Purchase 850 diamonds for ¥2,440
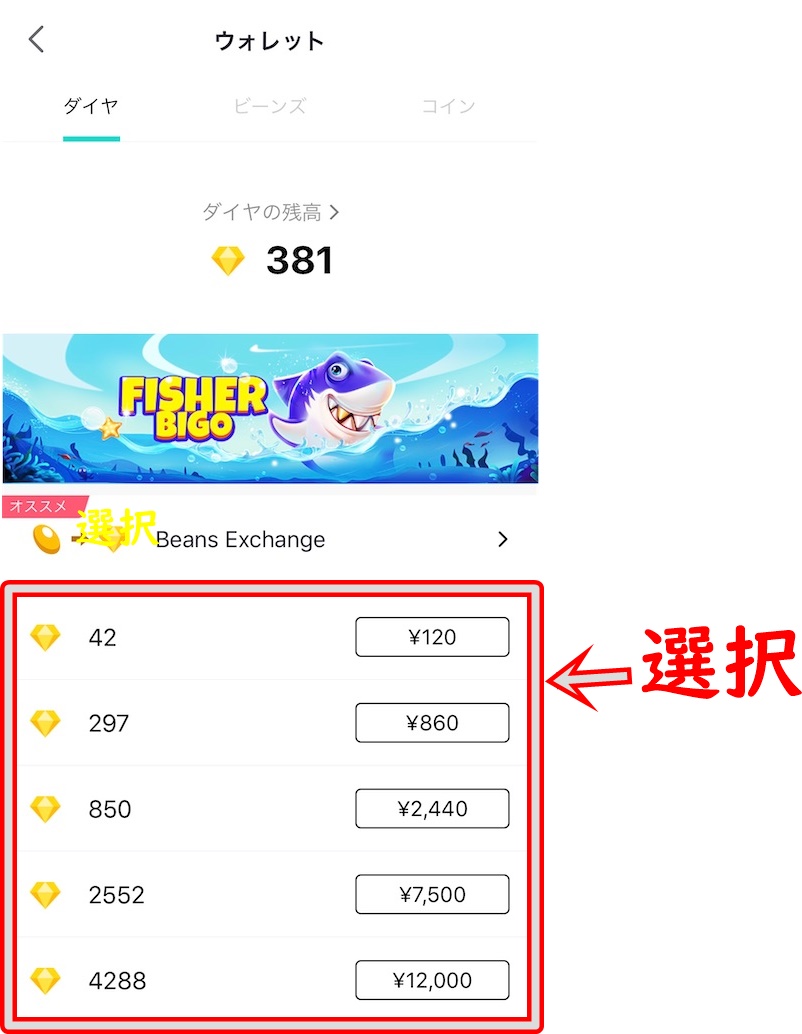Viewport: 802px width, 1034px height. pyautogui.click(x=432, y=808)
